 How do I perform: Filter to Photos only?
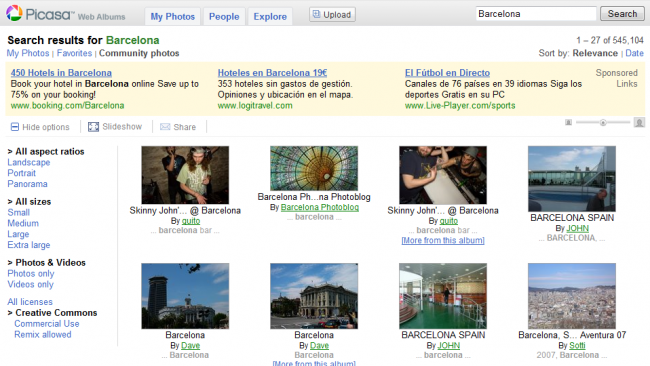pos(31,273)
